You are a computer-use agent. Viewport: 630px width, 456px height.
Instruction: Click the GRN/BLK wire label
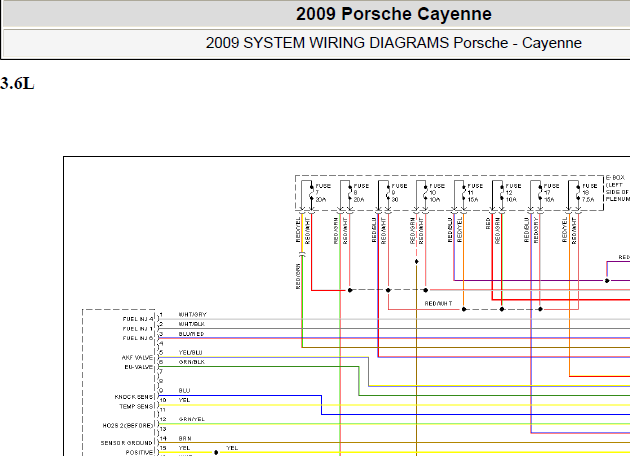[192, 362]
